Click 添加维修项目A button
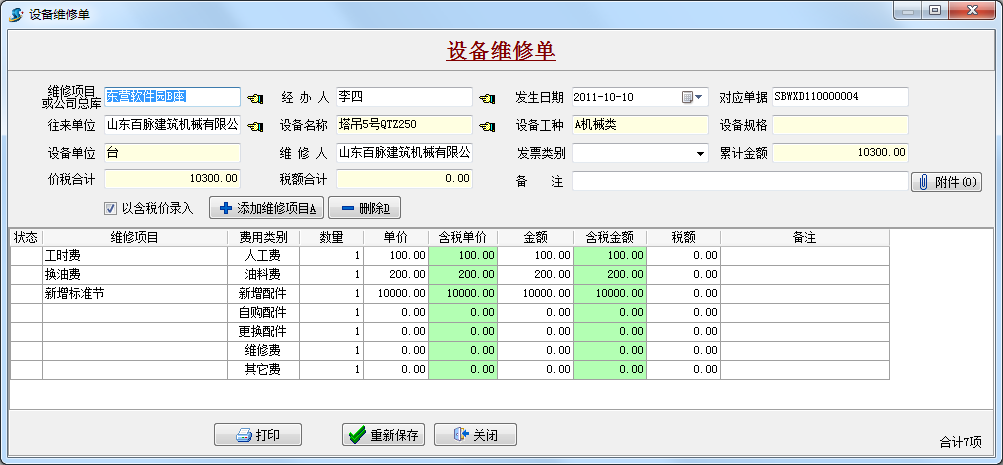Image resolution: width=1003 pixels, height=465 pixels. [267, 208]
